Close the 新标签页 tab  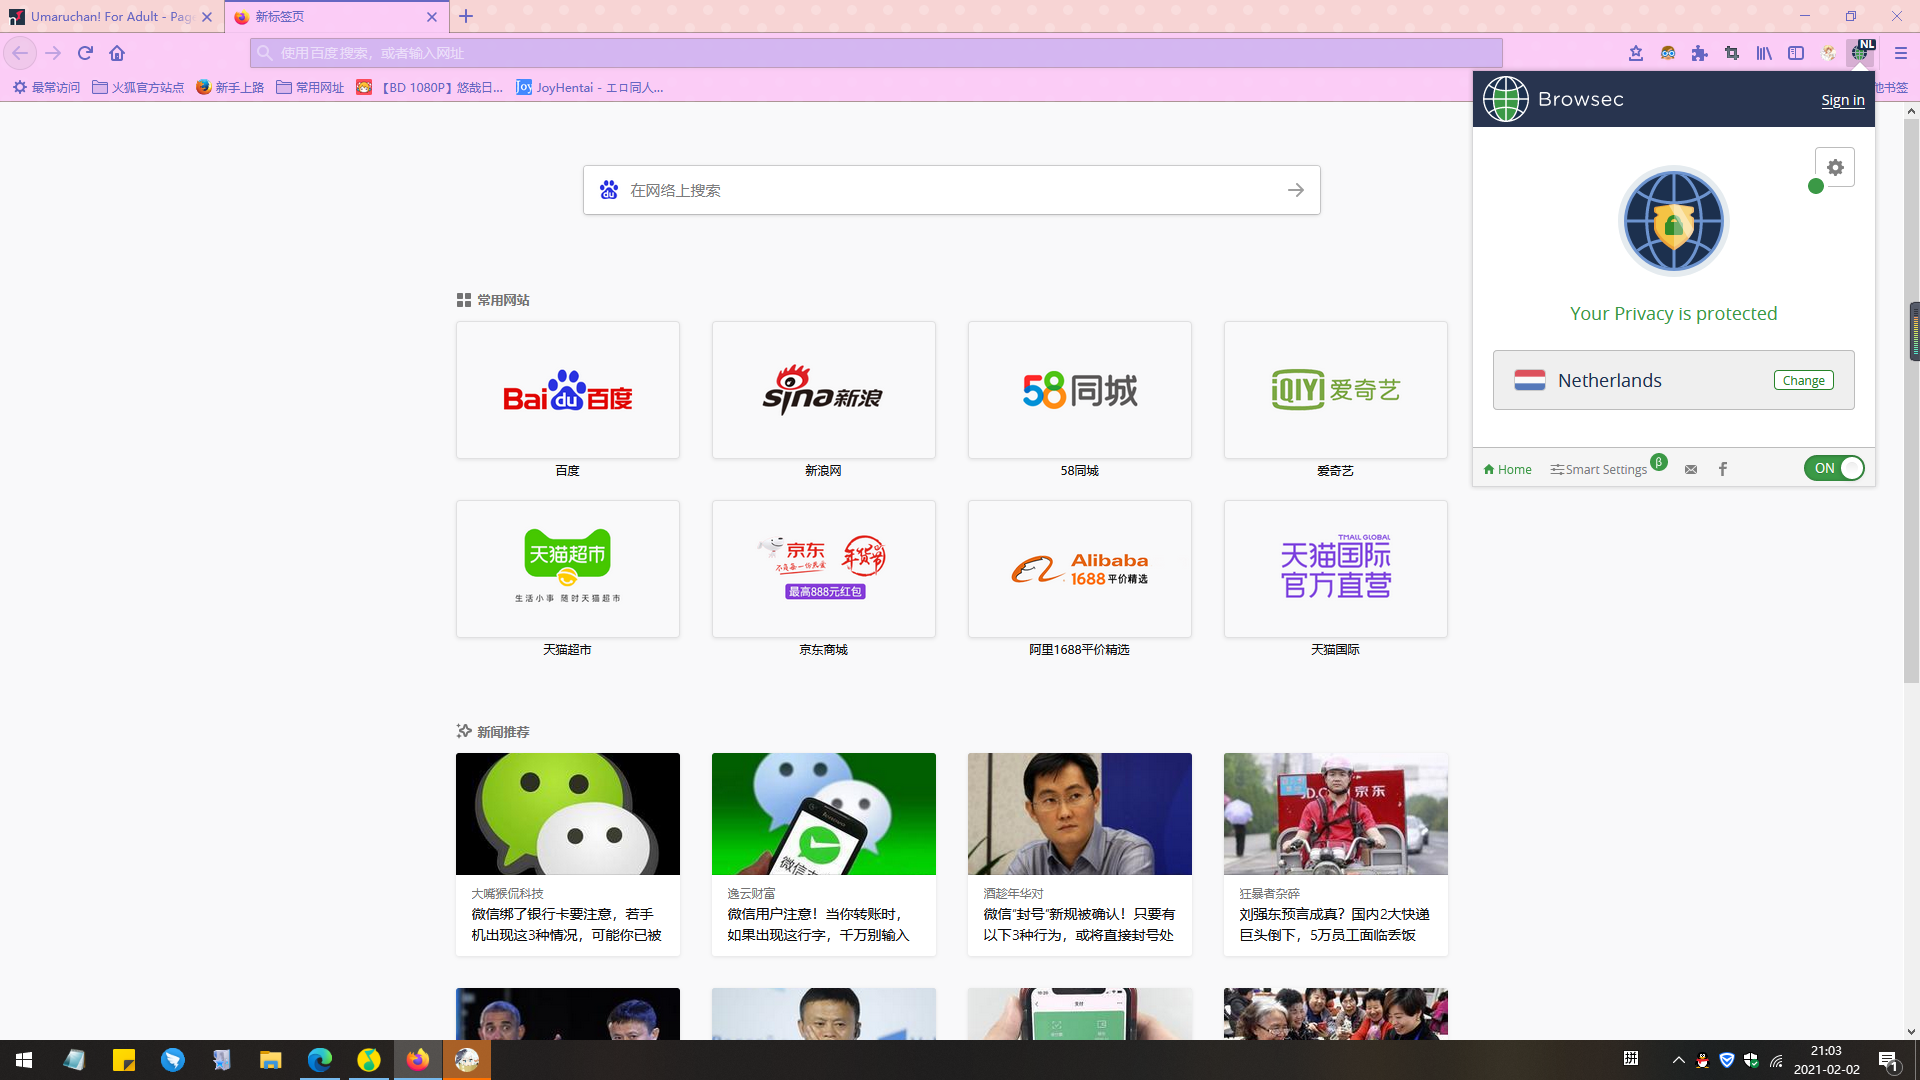(432, 17)
